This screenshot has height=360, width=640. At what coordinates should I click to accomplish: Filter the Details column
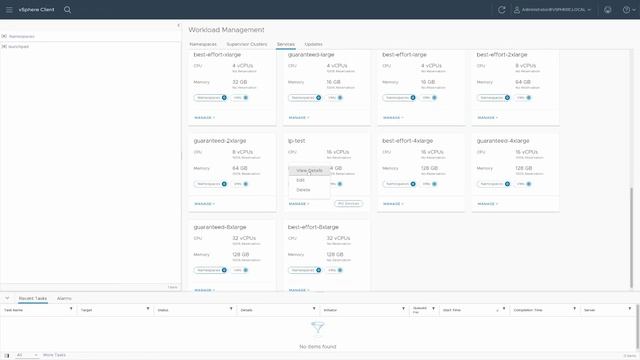pyautogui.click(x=314, y=309)
